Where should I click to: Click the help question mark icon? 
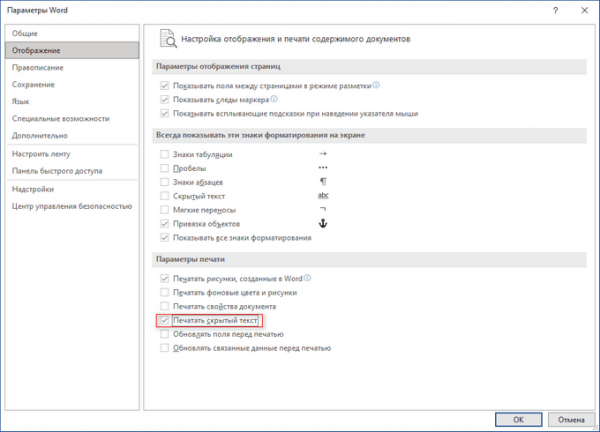point(555,11)
